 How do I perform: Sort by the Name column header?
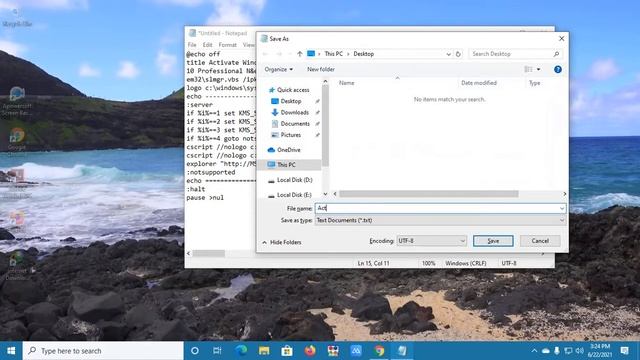coord(347,83)
